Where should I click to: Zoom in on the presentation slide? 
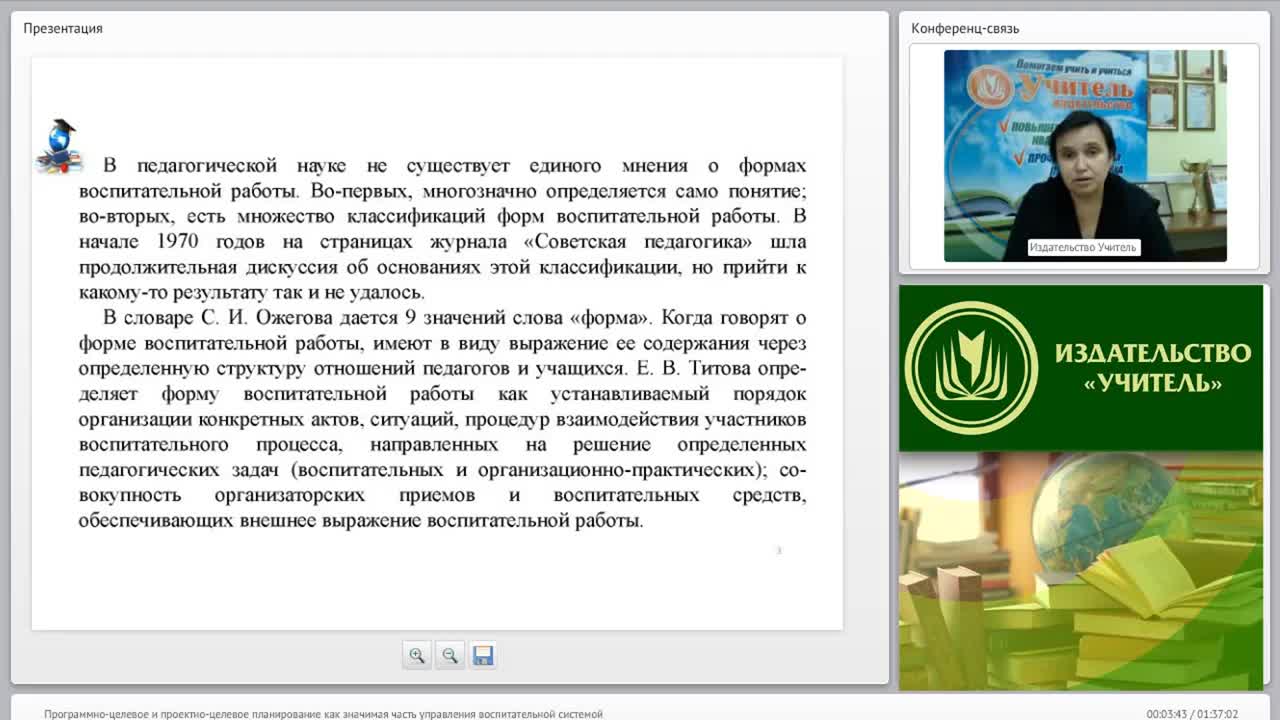tap(416, 655)
